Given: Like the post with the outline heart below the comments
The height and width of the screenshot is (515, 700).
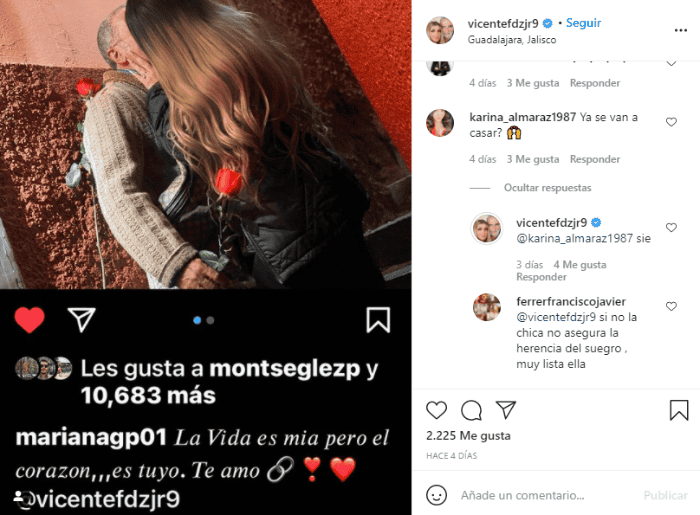Looking at the screenshot, I should [x=436, y=410].
